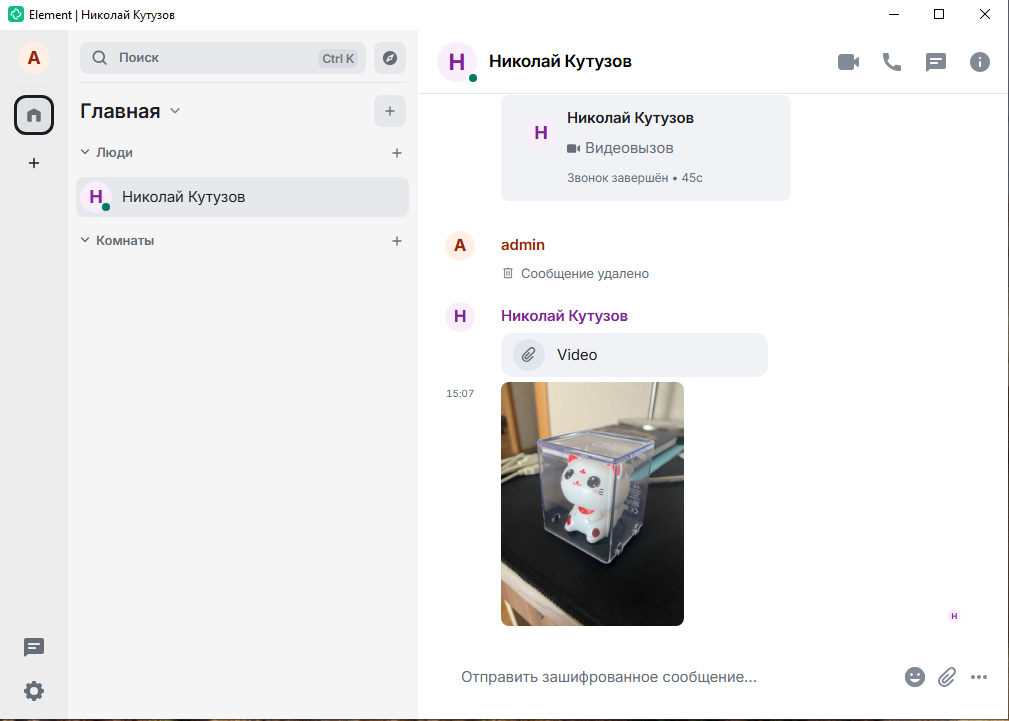Create a new space with plus
Viewport: 1009px width, 721px height.
[x=34, y=162]
